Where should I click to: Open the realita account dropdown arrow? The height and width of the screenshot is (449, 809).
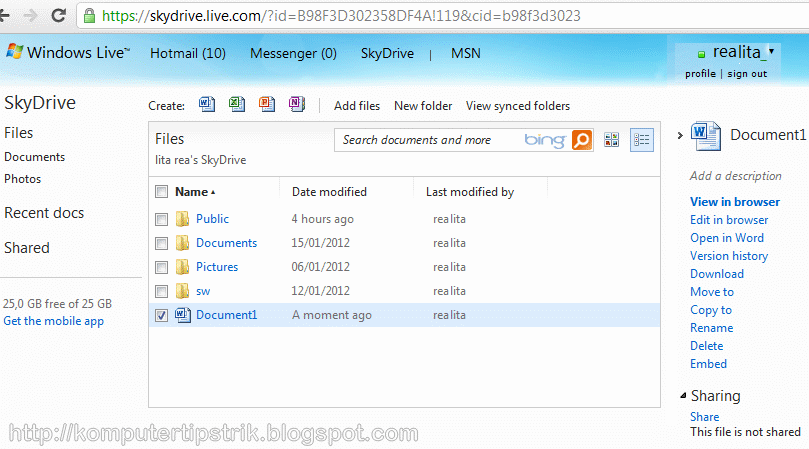point(771,51)
